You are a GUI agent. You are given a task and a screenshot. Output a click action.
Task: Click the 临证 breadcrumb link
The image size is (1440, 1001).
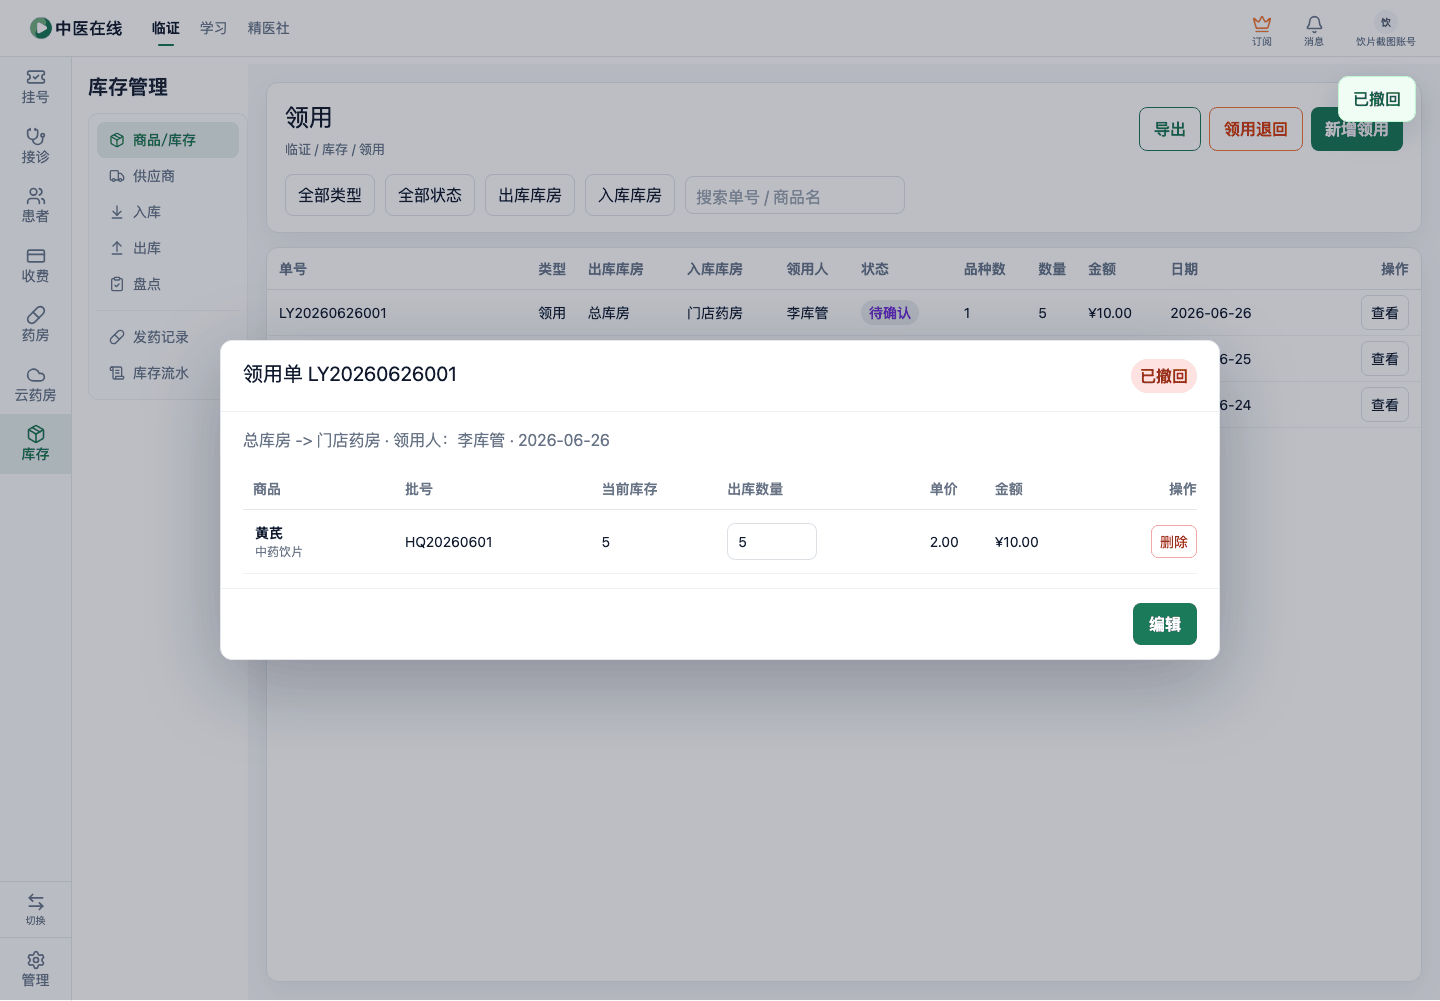pos(298,149)
